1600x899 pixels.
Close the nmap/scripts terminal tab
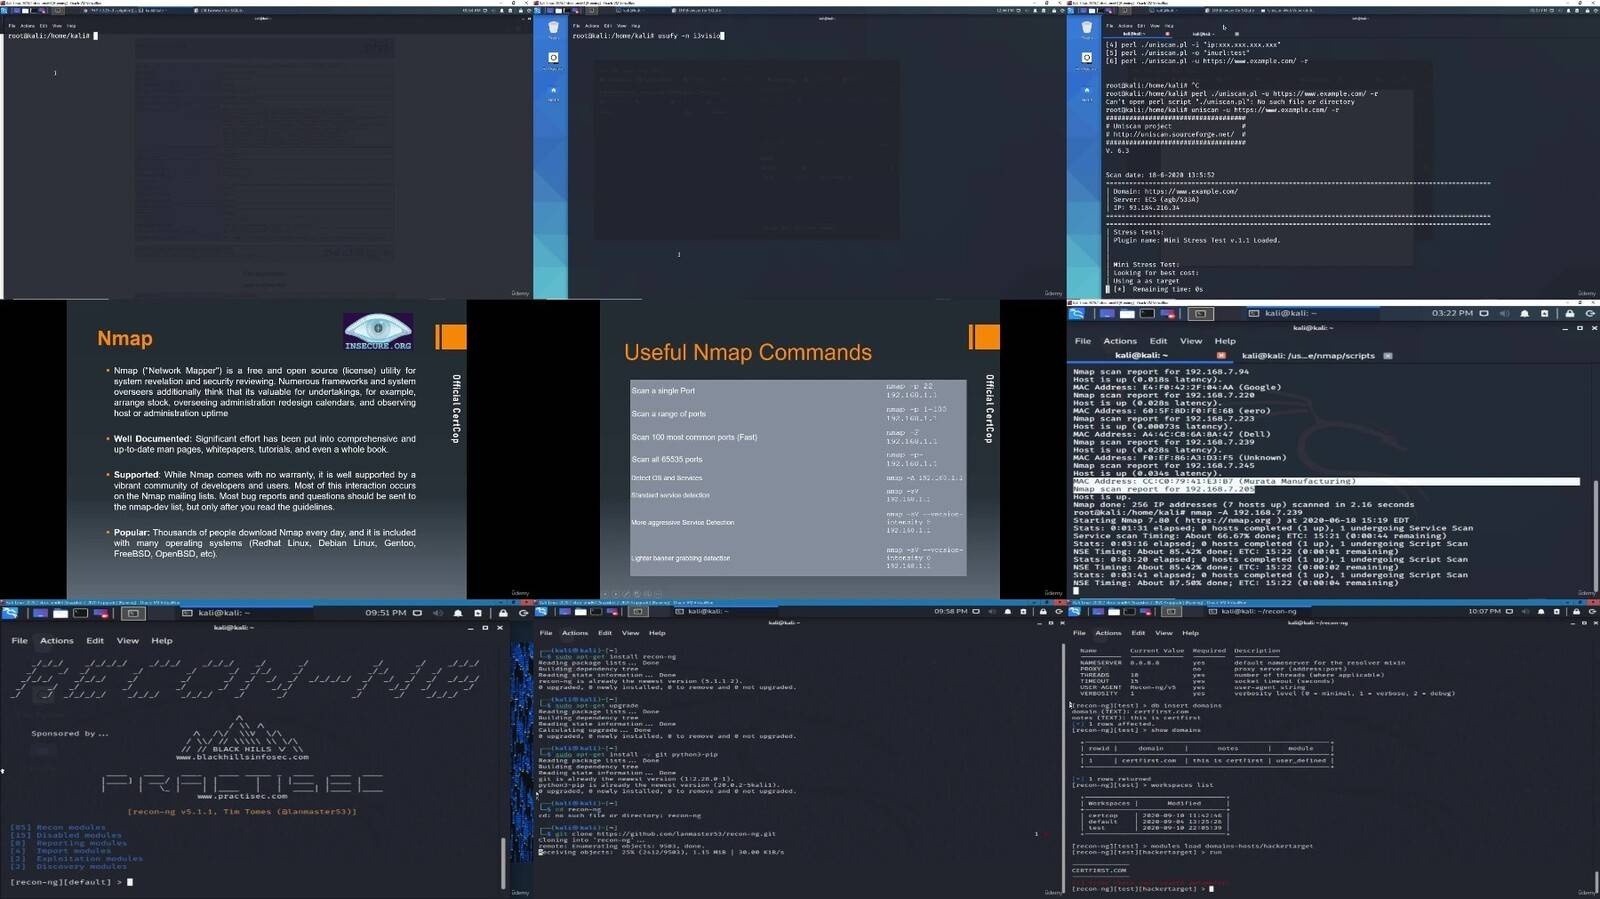[x=1387, y=355]
